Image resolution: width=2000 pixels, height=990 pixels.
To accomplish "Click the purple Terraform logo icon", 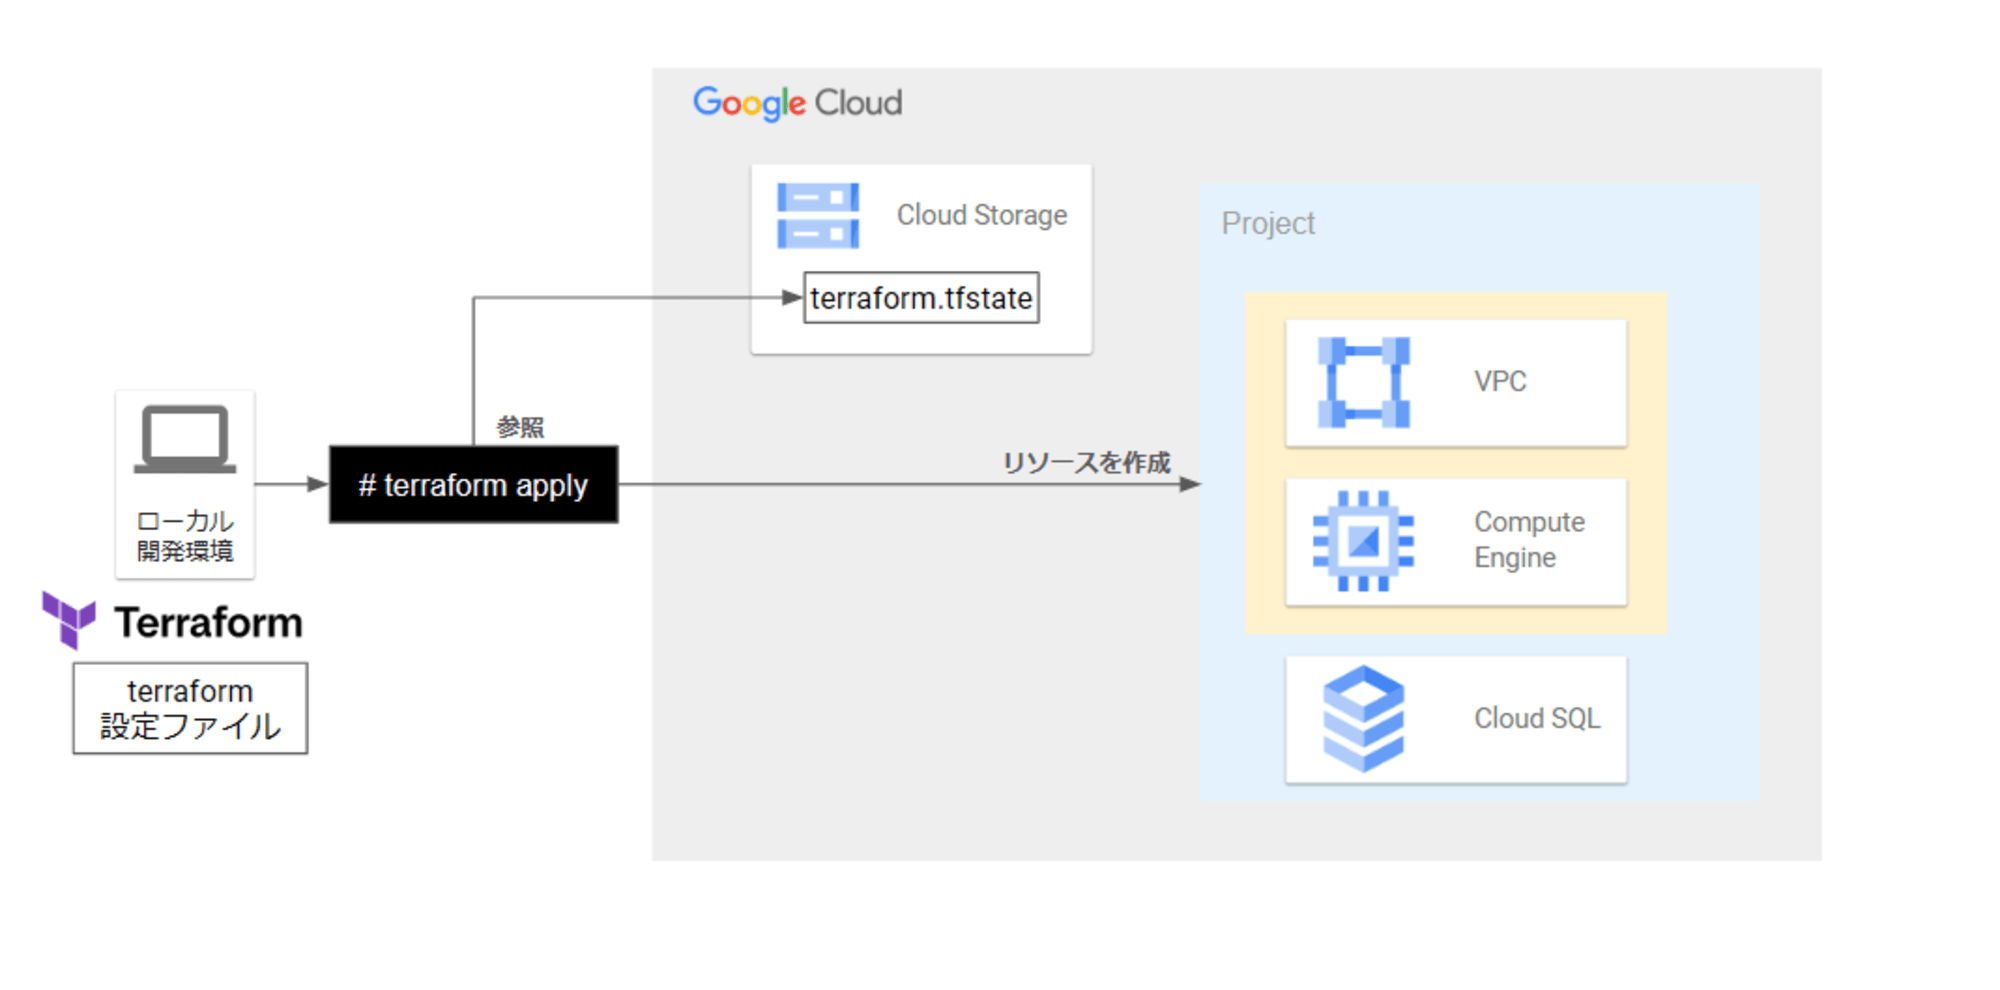I will [x=69, y=620].
